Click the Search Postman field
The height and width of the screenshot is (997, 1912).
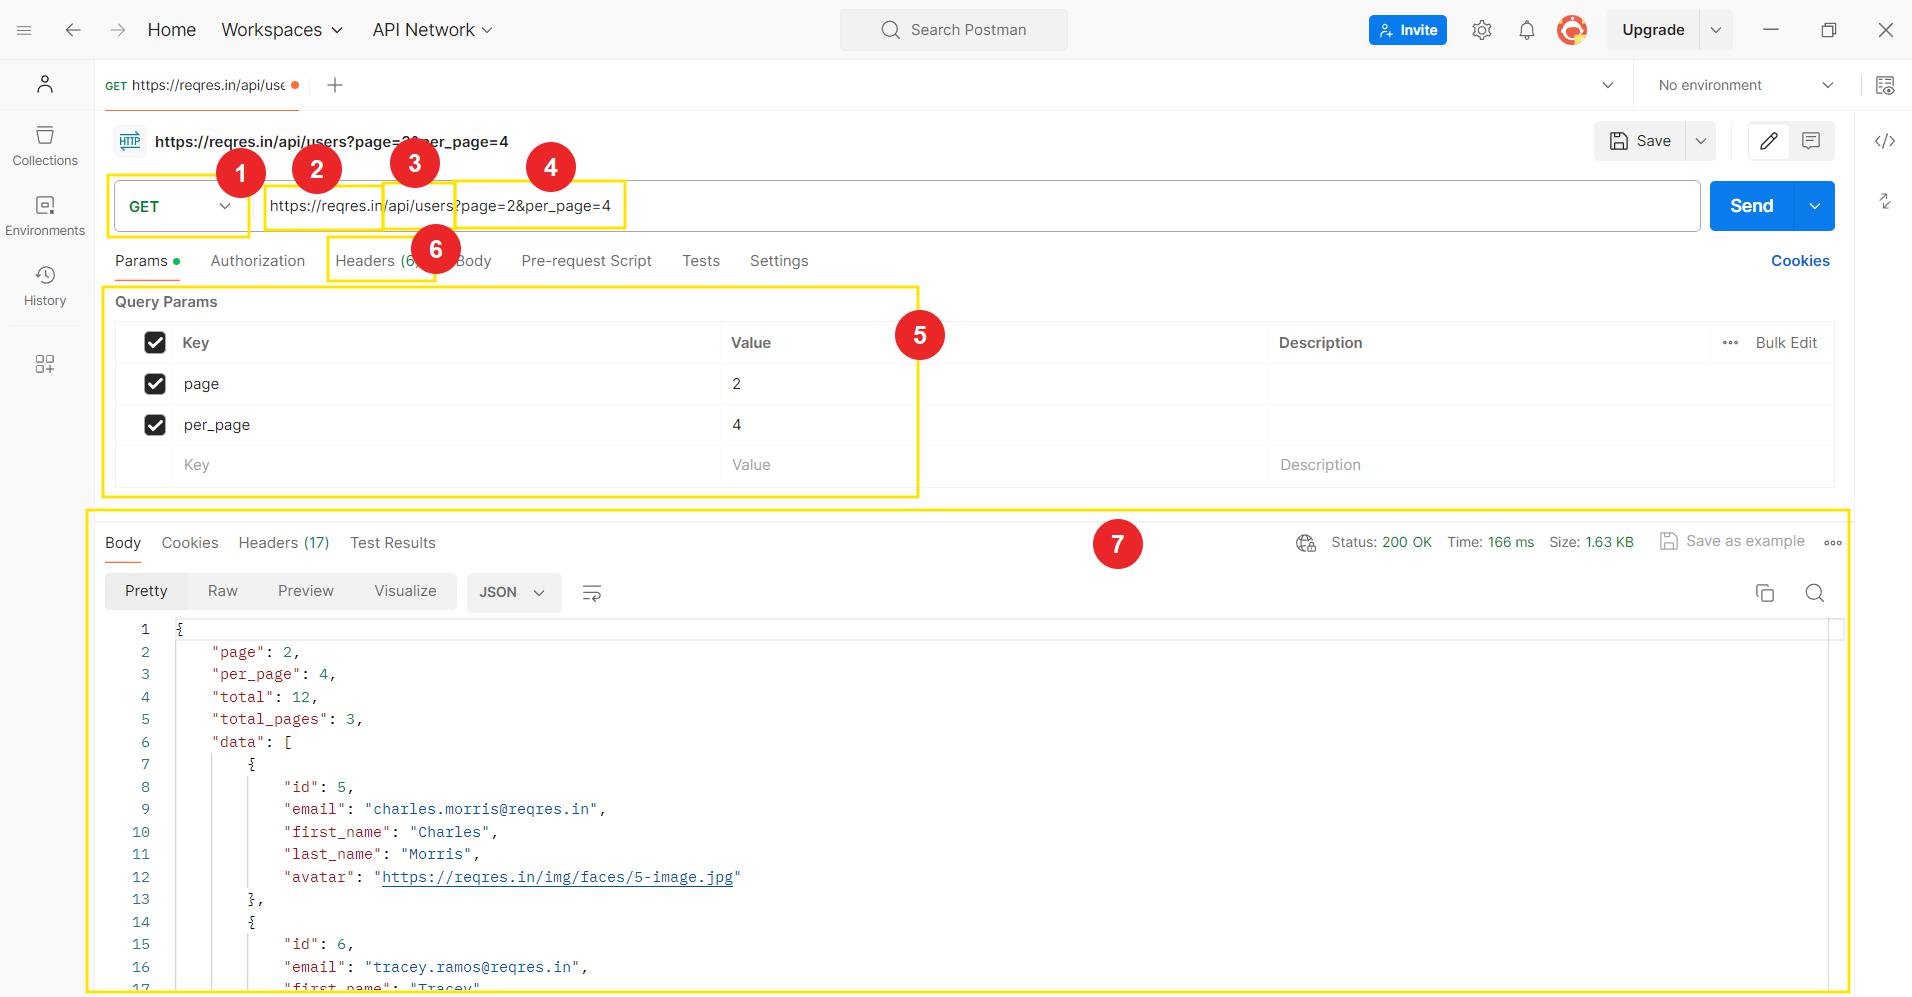[x=954, y=30]
